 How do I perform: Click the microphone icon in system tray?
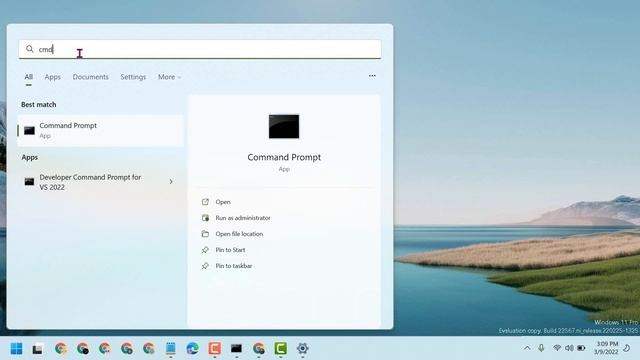pyautogui.click(x=541, y=348)
